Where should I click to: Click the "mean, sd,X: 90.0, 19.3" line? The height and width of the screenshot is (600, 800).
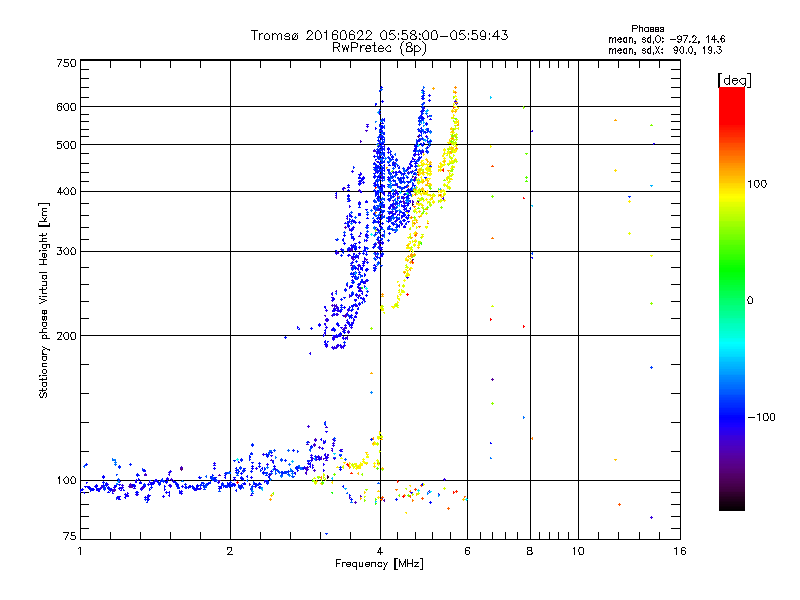click(x=665, y=50)
